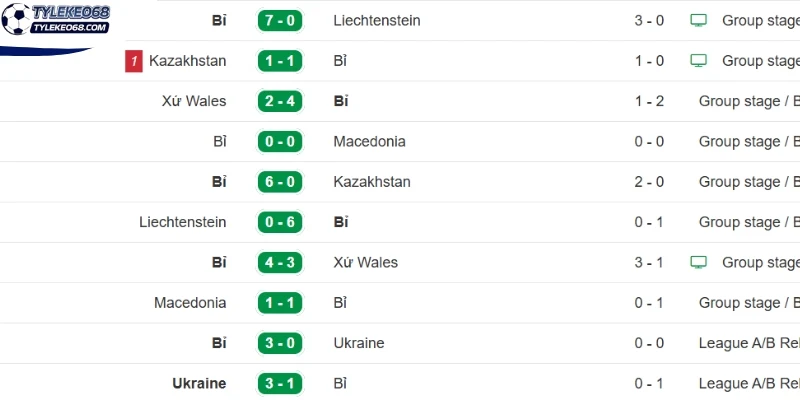Select Macedonia away team in 0-0 match
The height and width of the screenshot is (400, 800).
coord(369,141)
